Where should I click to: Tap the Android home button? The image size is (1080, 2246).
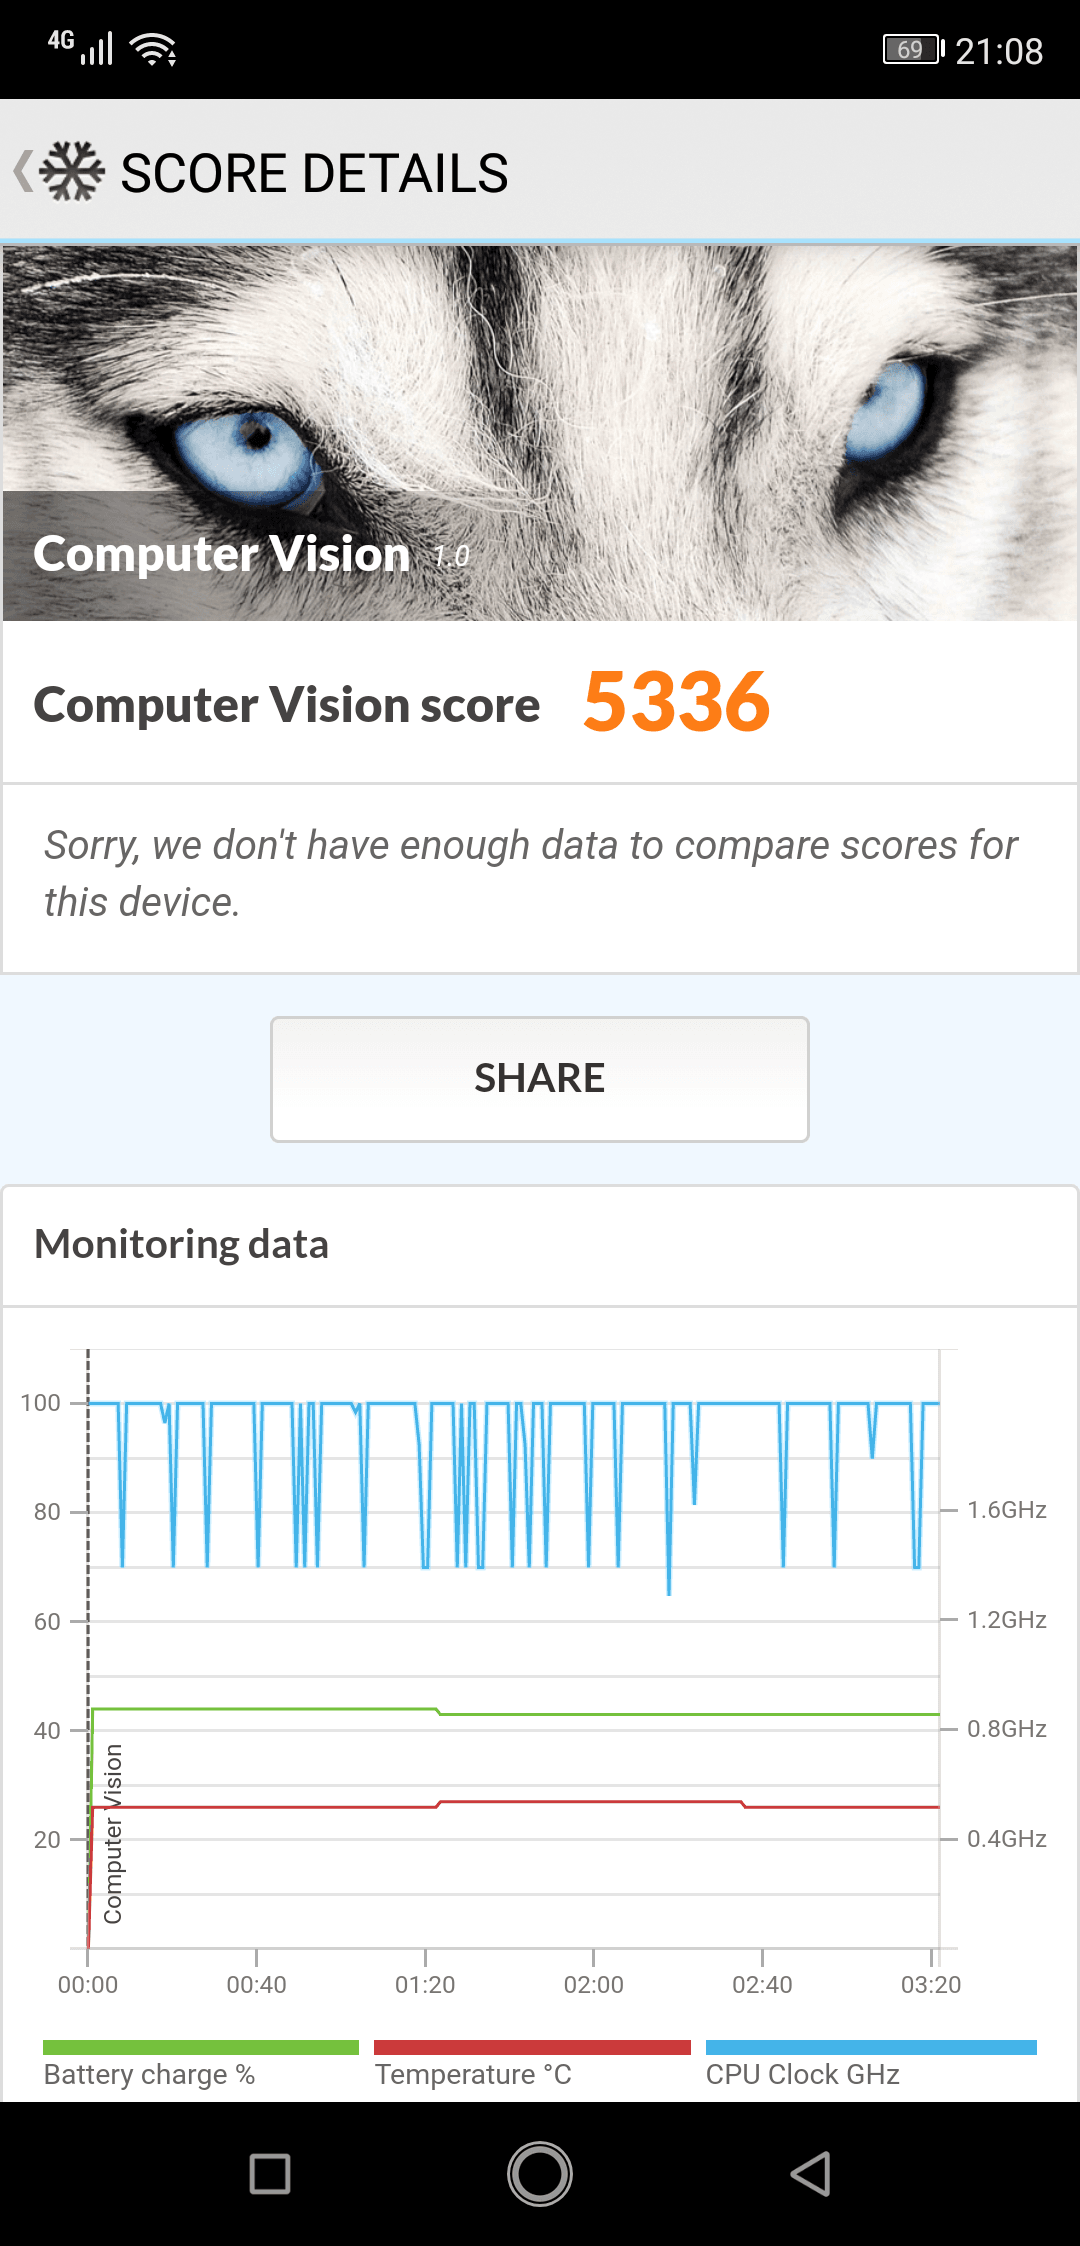[540, 2173]
